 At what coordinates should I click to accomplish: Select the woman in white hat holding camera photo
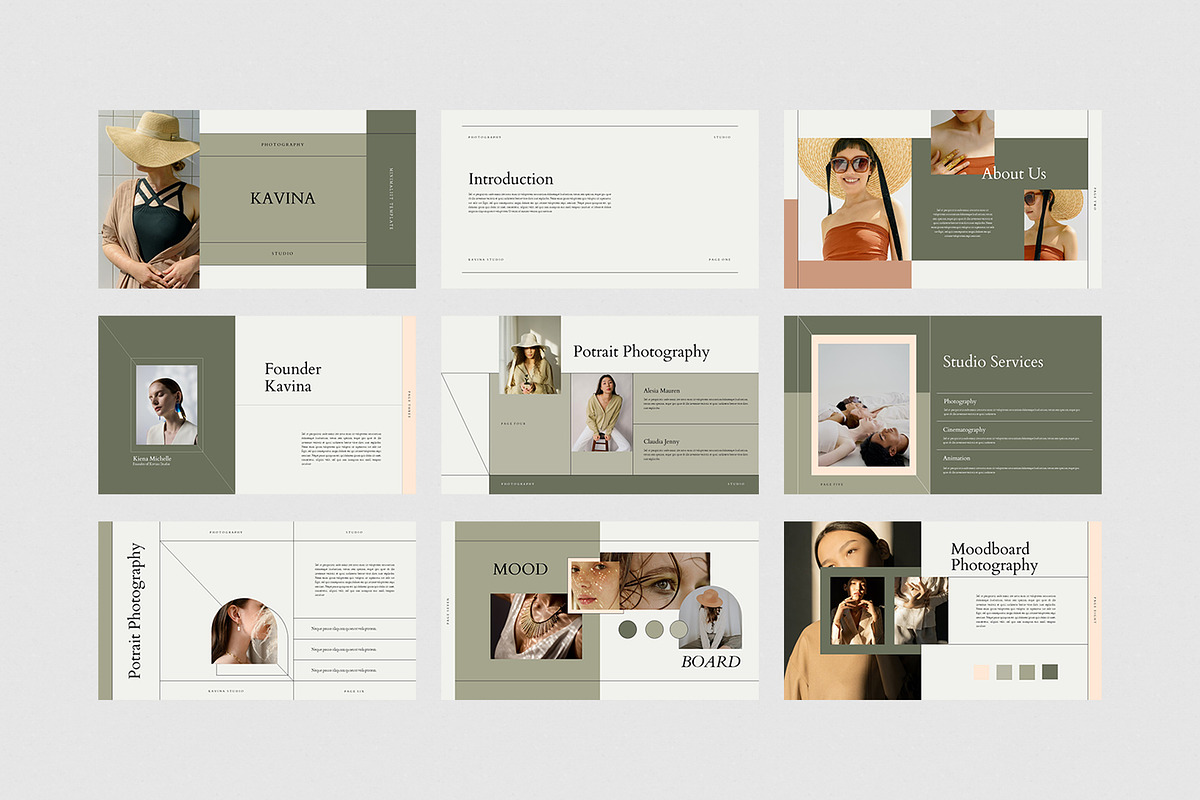click(x=530, y=355)
